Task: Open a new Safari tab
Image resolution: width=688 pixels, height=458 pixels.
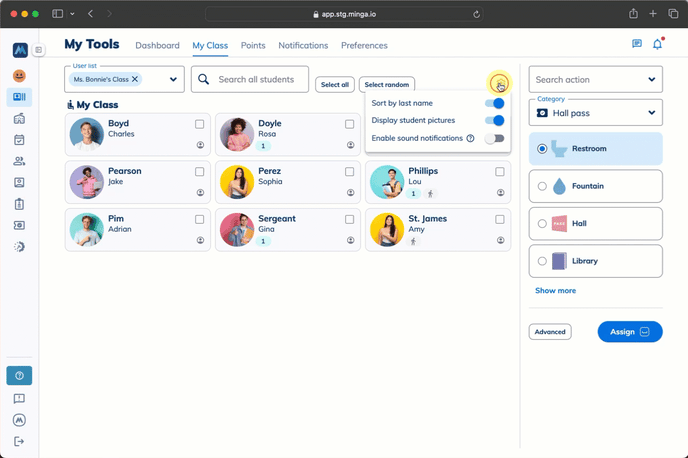Action: [x=653, y=14]
